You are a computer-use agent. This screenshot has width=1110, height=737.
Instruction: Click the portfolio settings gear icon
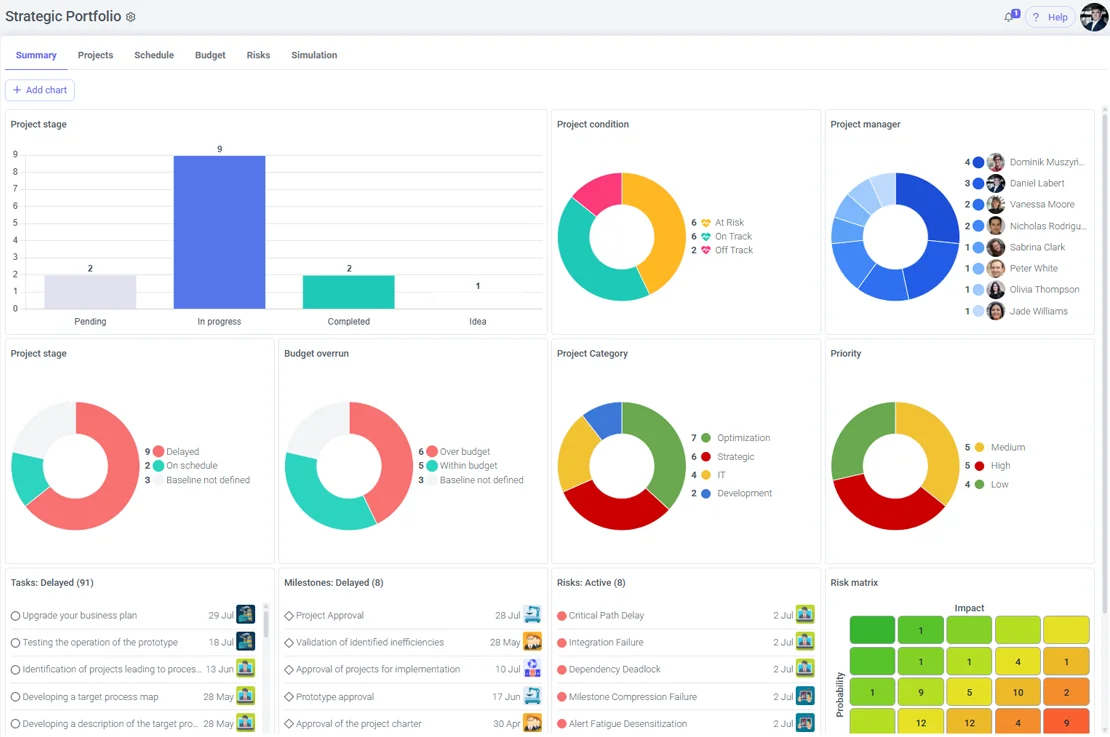pos(131,17)
